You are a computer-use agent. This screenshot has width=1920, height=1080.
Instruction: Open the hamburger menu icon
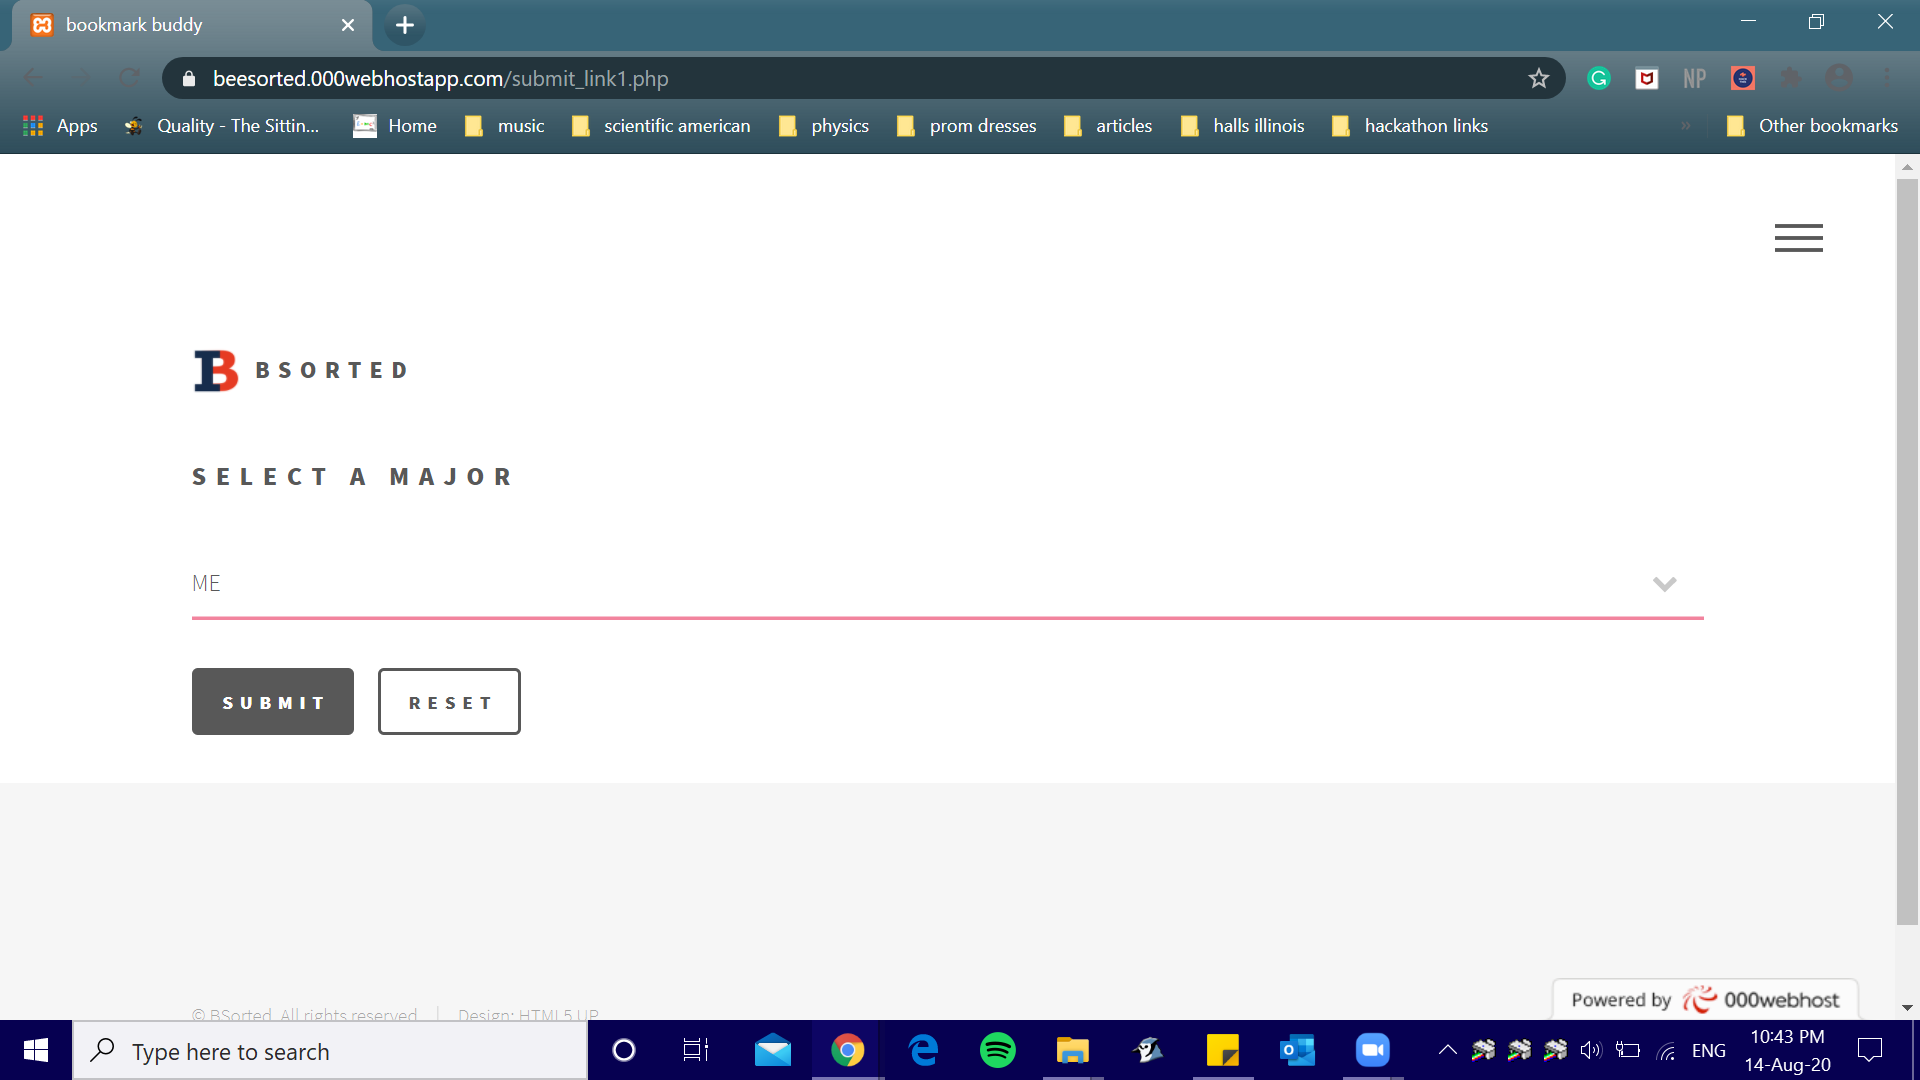(1798, 238)
